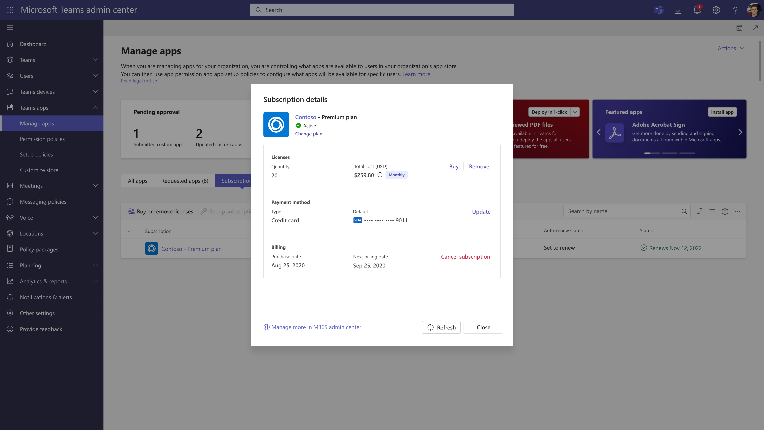Viewport: 764px width, 430px height.
Task: Click the Change plan link
Action: tap(308, 134)
